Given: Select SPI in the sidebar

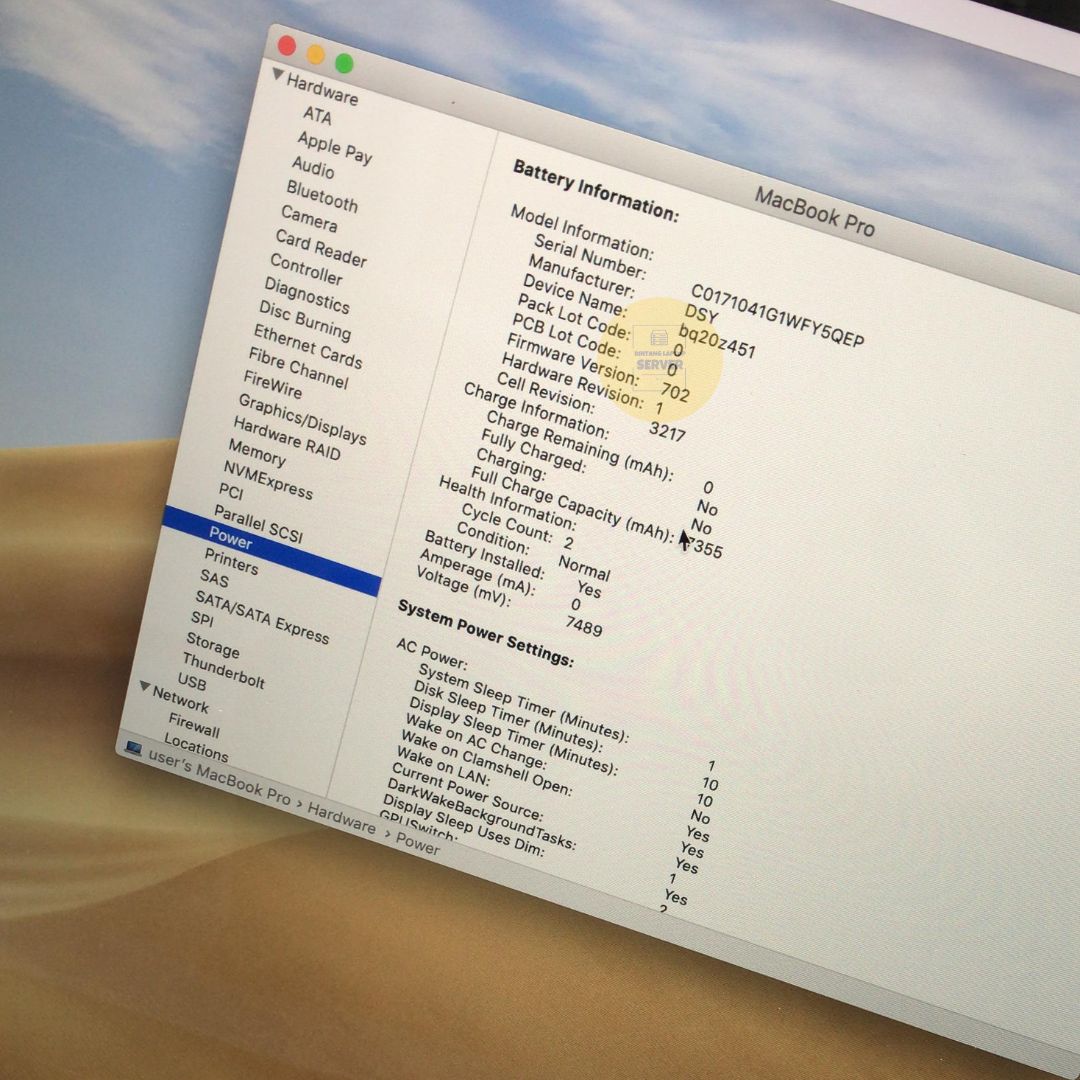Looking at the screenshot, I should tap(202, 619).
